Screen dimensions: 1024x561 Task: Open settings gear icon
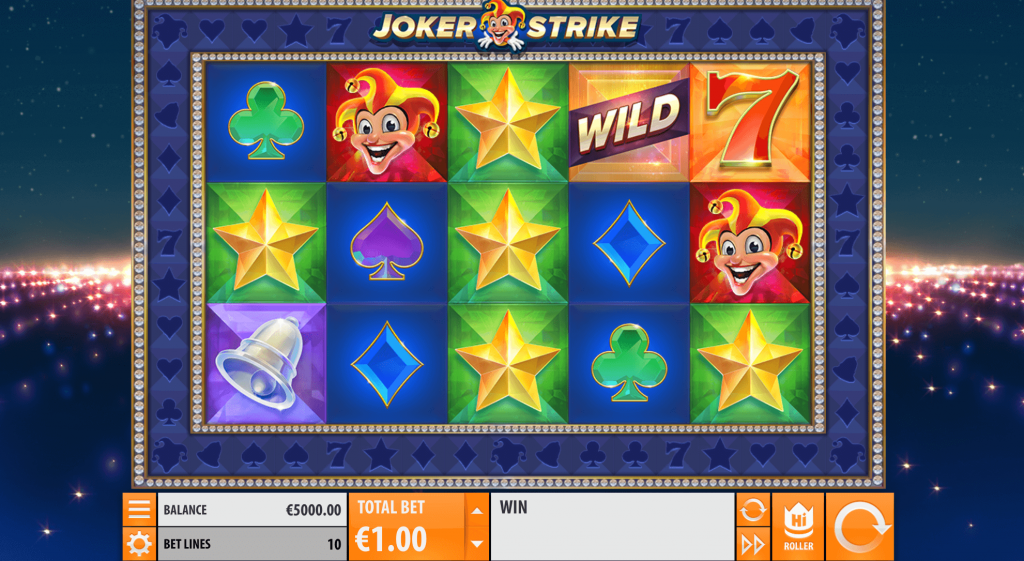click(x=139, y=544)
